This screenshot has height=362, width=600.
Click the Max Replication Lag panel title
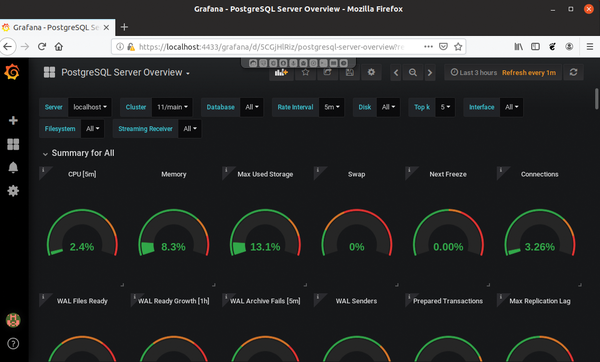pyautogui.click(x=540, y=301)
